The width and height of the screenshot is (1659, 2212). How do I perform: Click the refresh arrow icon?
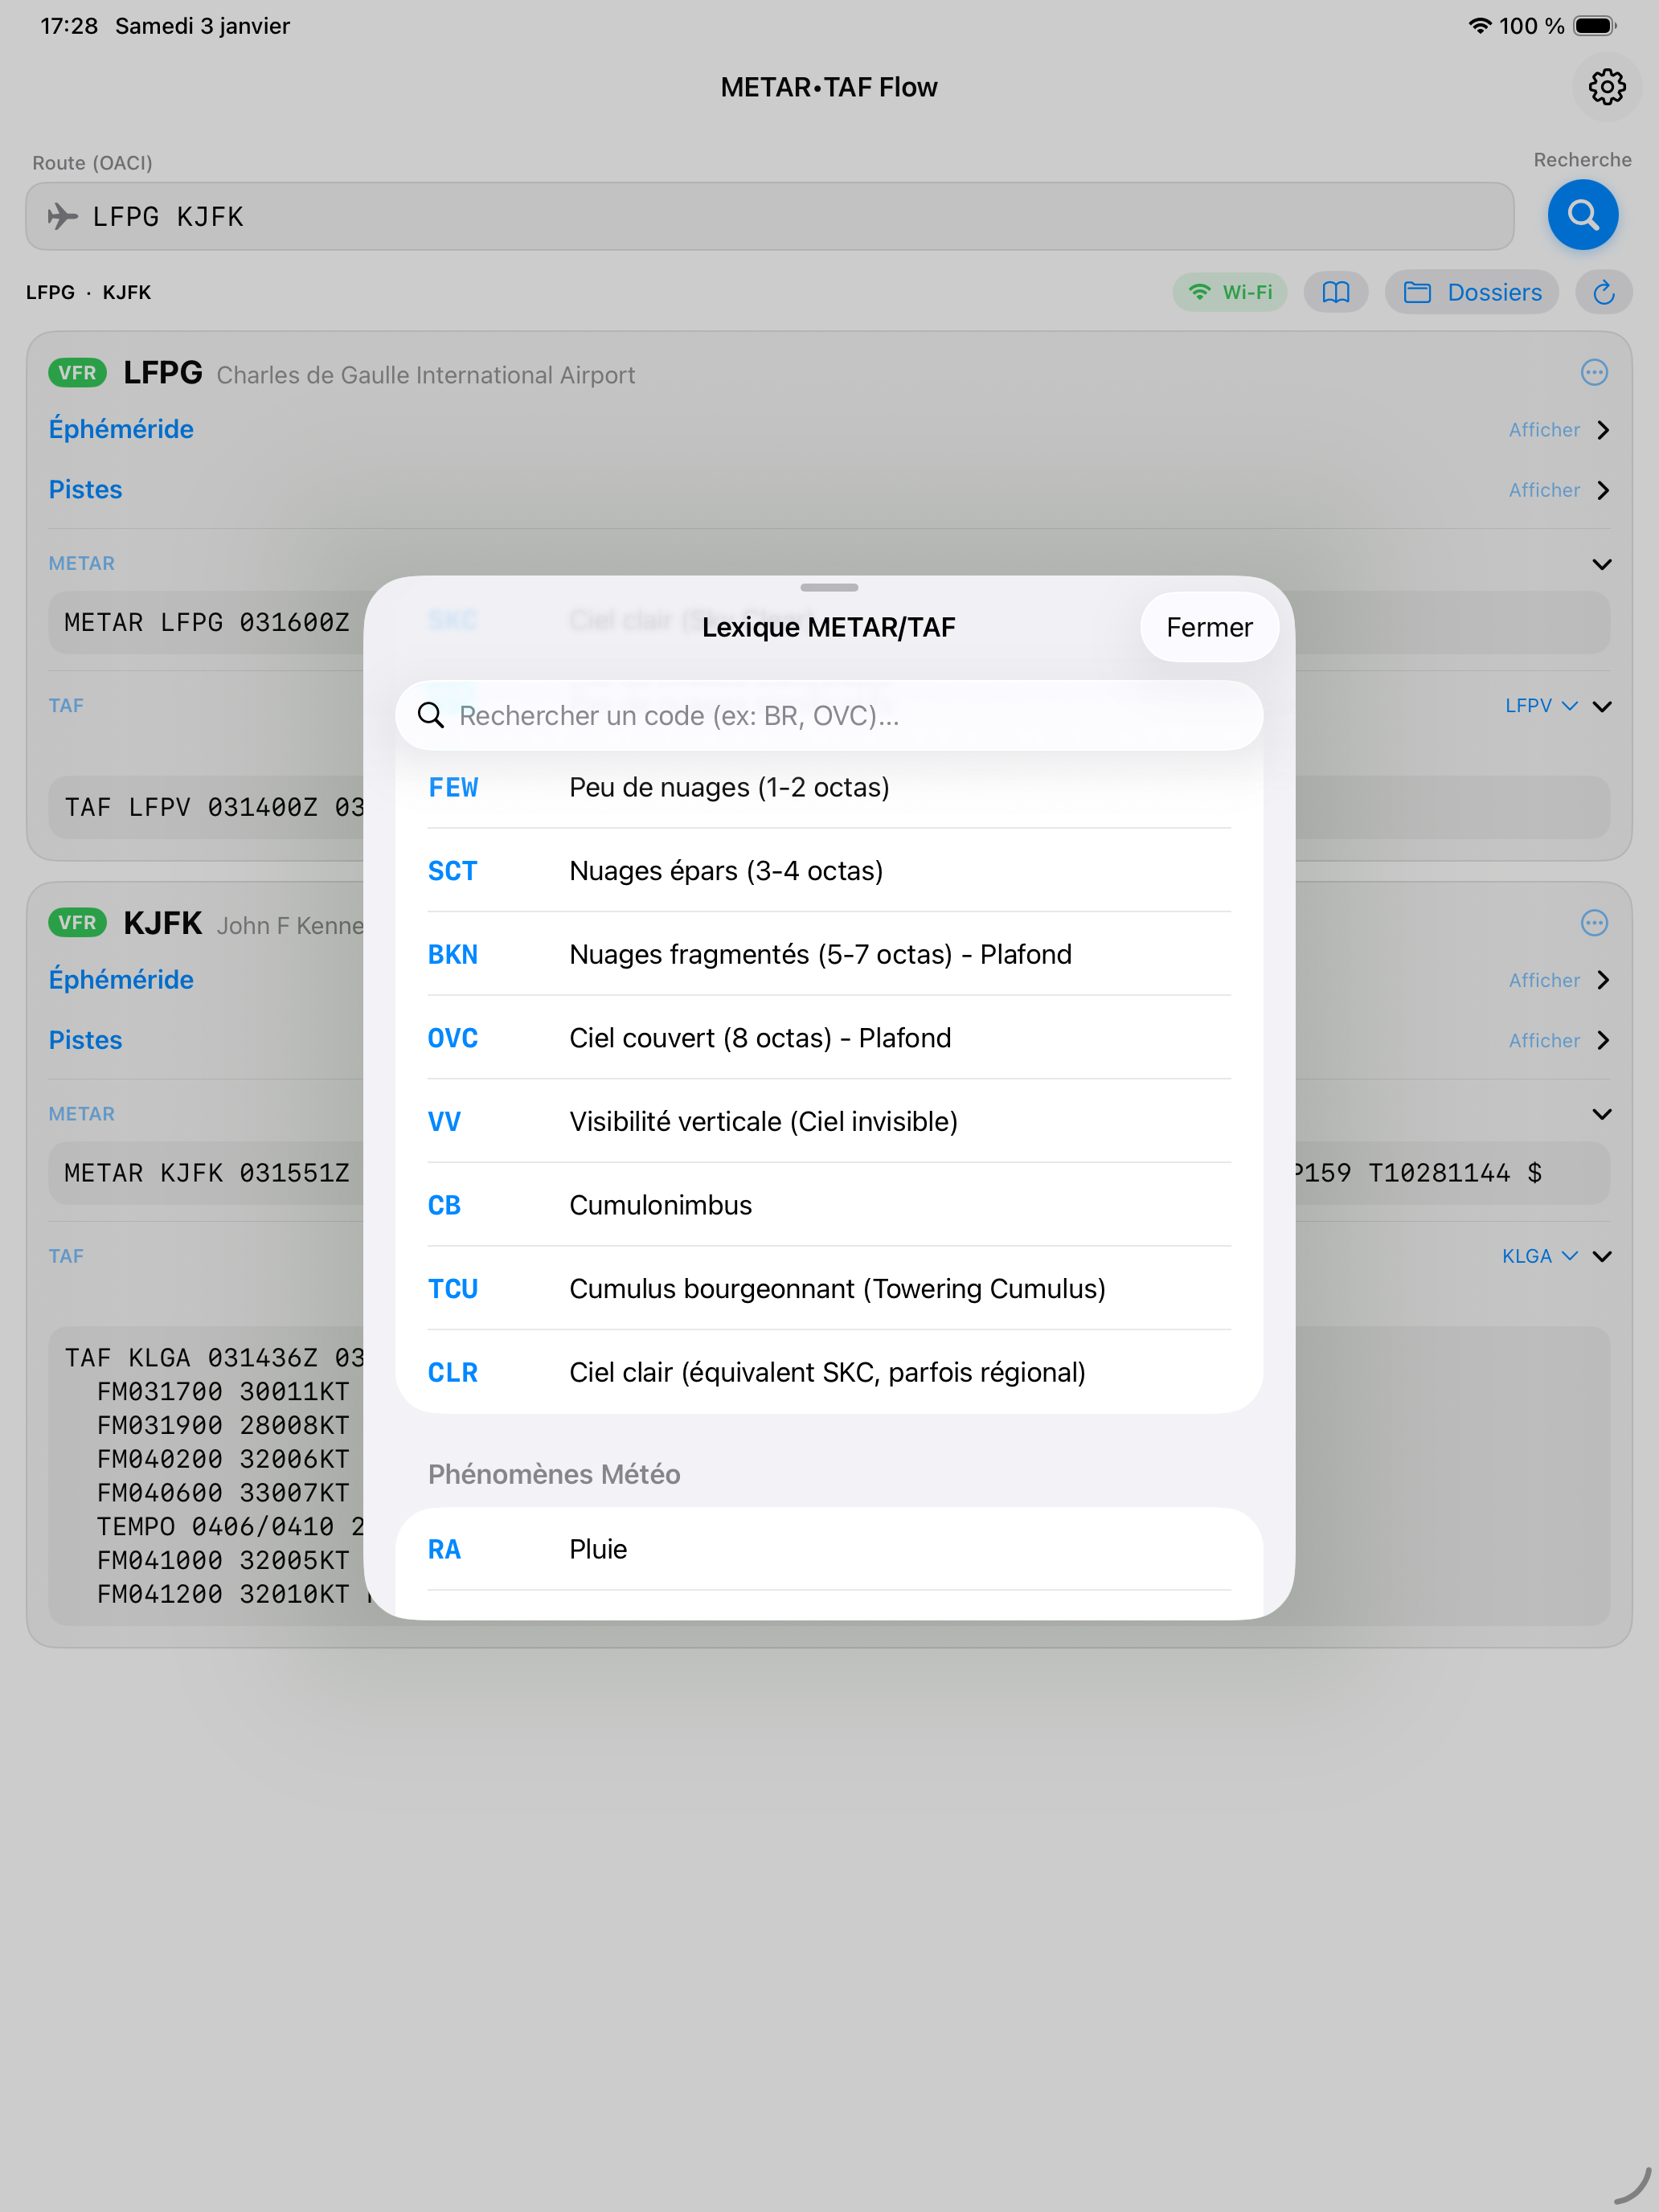pyautogui.click(x=1603, y=292)
